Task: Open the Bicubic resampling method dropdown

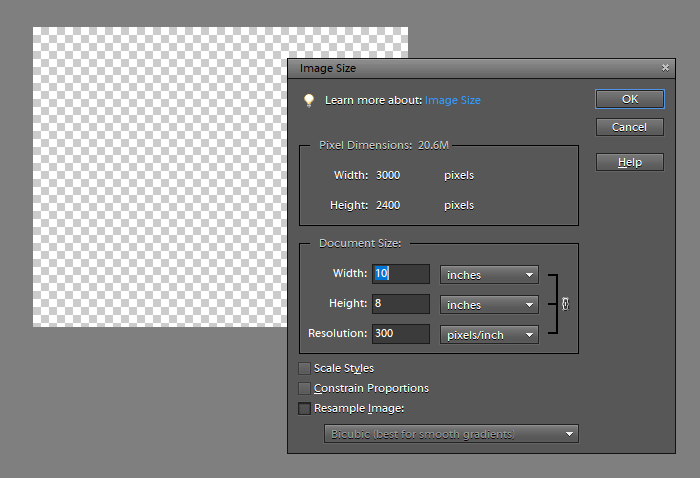Action: click(451, 433)
